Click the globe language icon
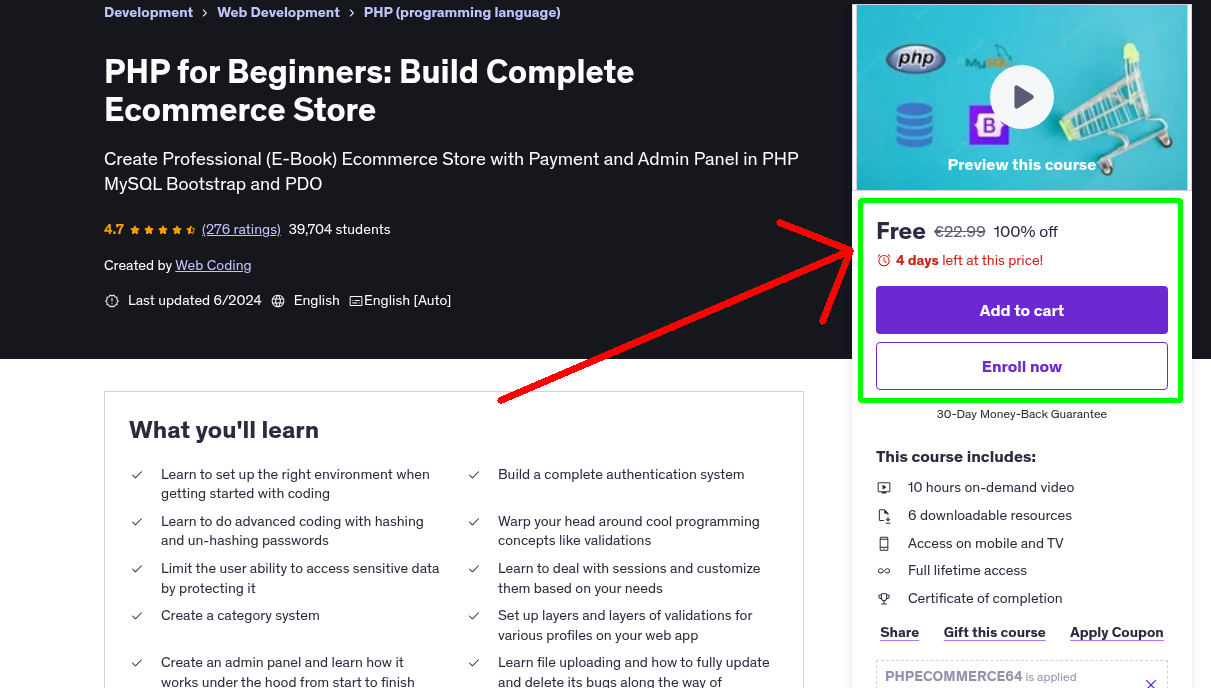Viewport: 1211px width, 688px height. (278, 300)
